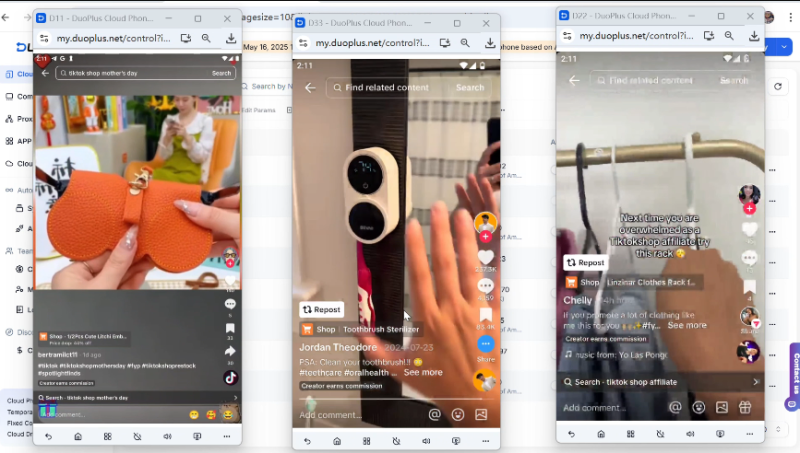Click the download icon in D33 address bar
The height and width of the screenshot is (453, 800).
[x=490, y=43]
